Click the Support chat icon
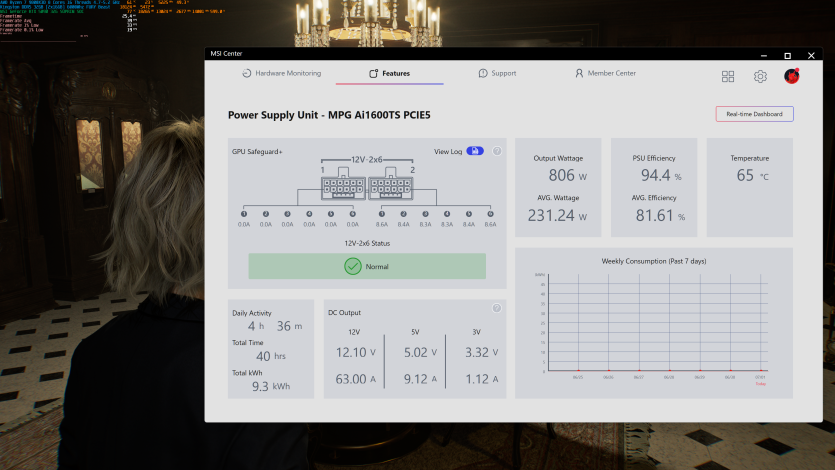Viewport: 835px width, 470px height. tap(482, 73)
